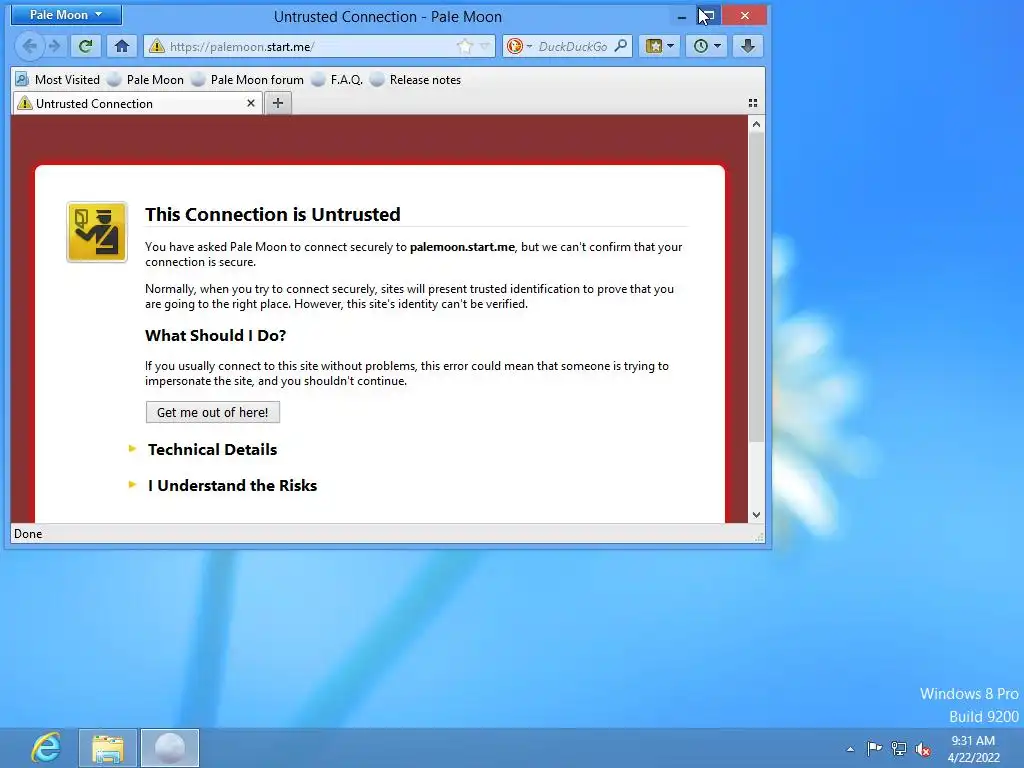Click the vertical scrollbar thumb
Screen dimensions: 1024x768
[756, 287]
